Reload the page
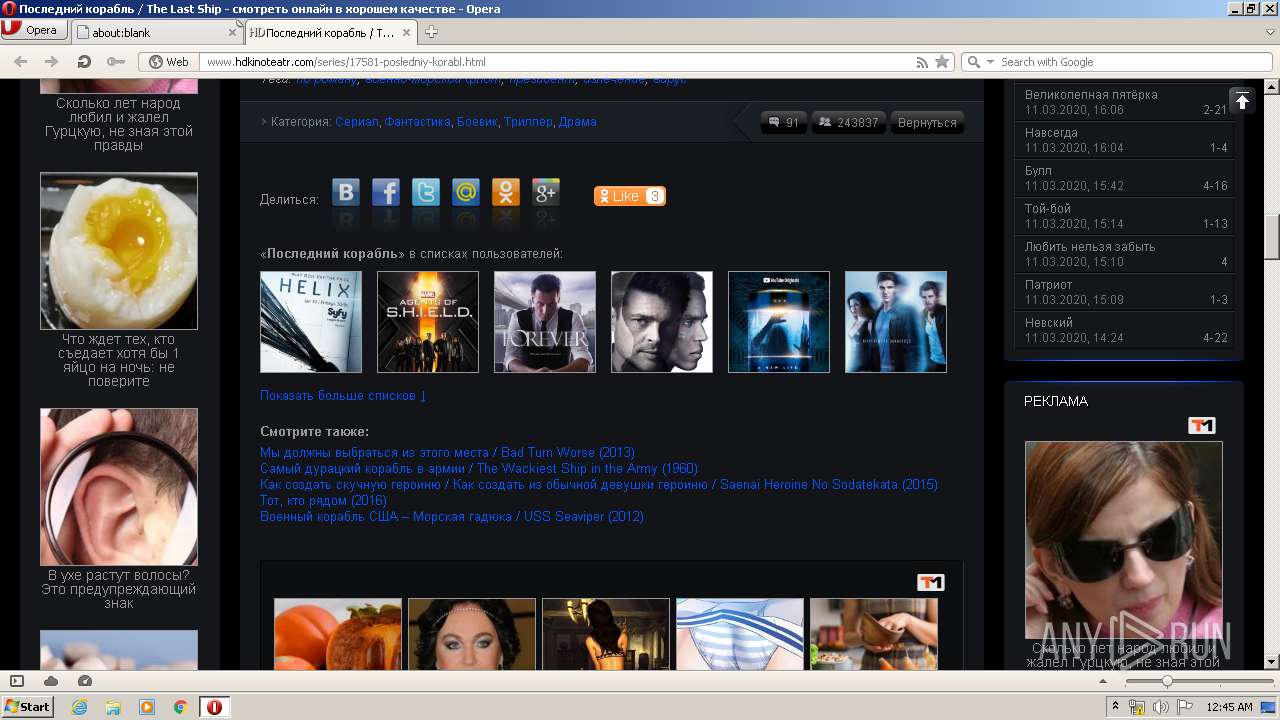The height and width of the screenshot is (720, 1280). point(84,61)
